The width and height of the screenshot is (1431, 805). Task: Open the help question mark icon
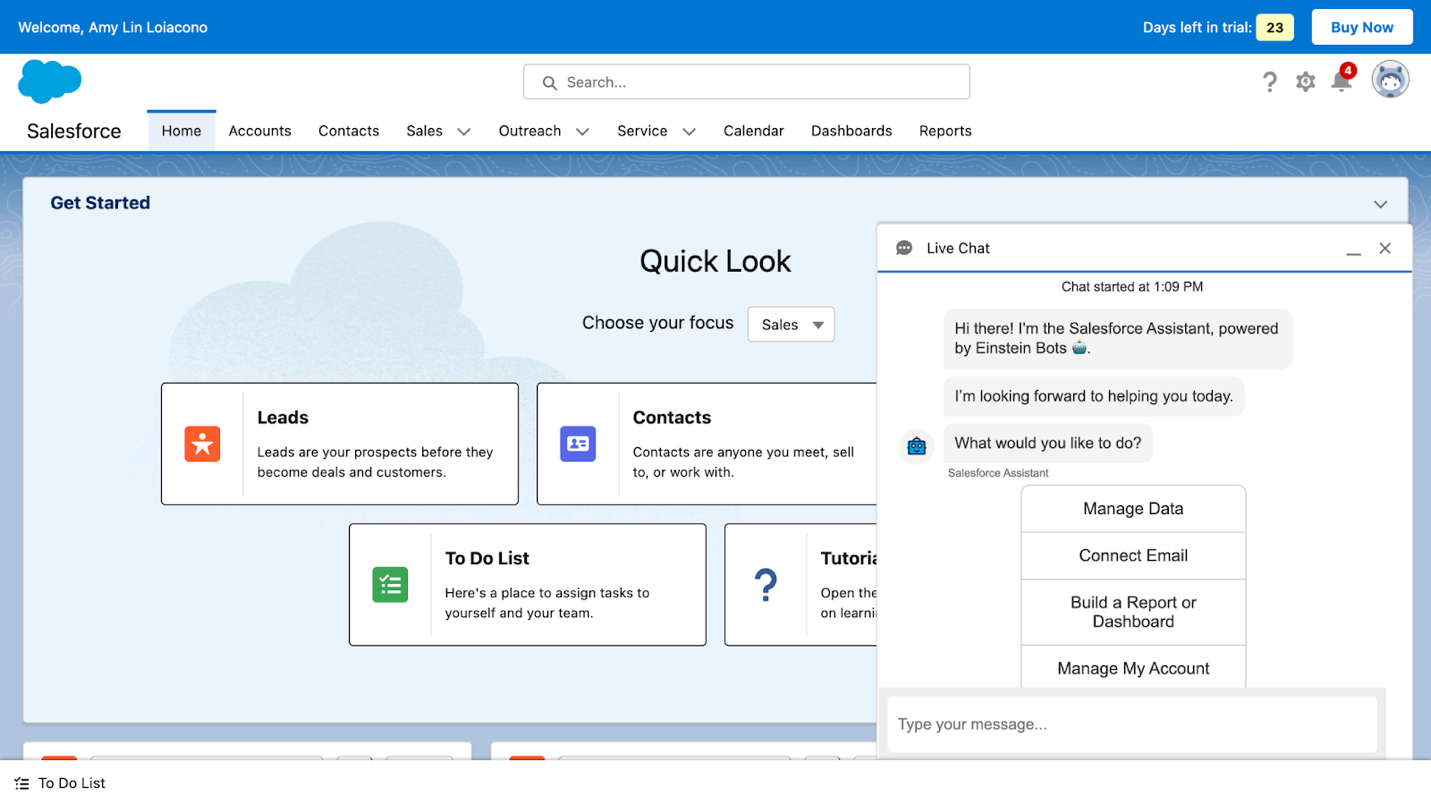[1269, 82]
